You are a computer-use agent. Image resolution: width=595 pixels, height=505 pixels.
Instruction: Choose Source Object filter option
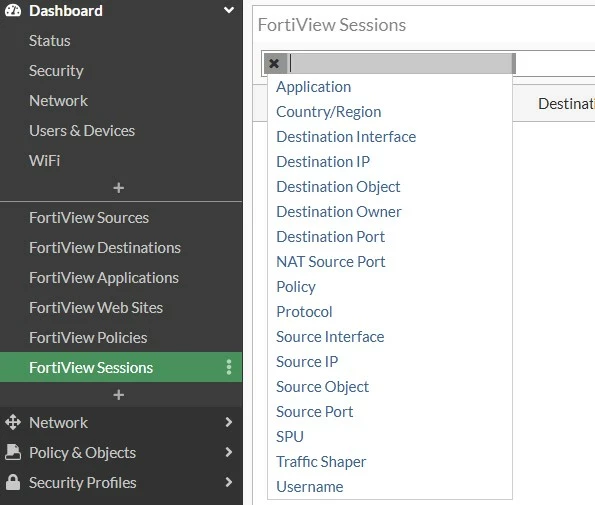tap(323, 387)
